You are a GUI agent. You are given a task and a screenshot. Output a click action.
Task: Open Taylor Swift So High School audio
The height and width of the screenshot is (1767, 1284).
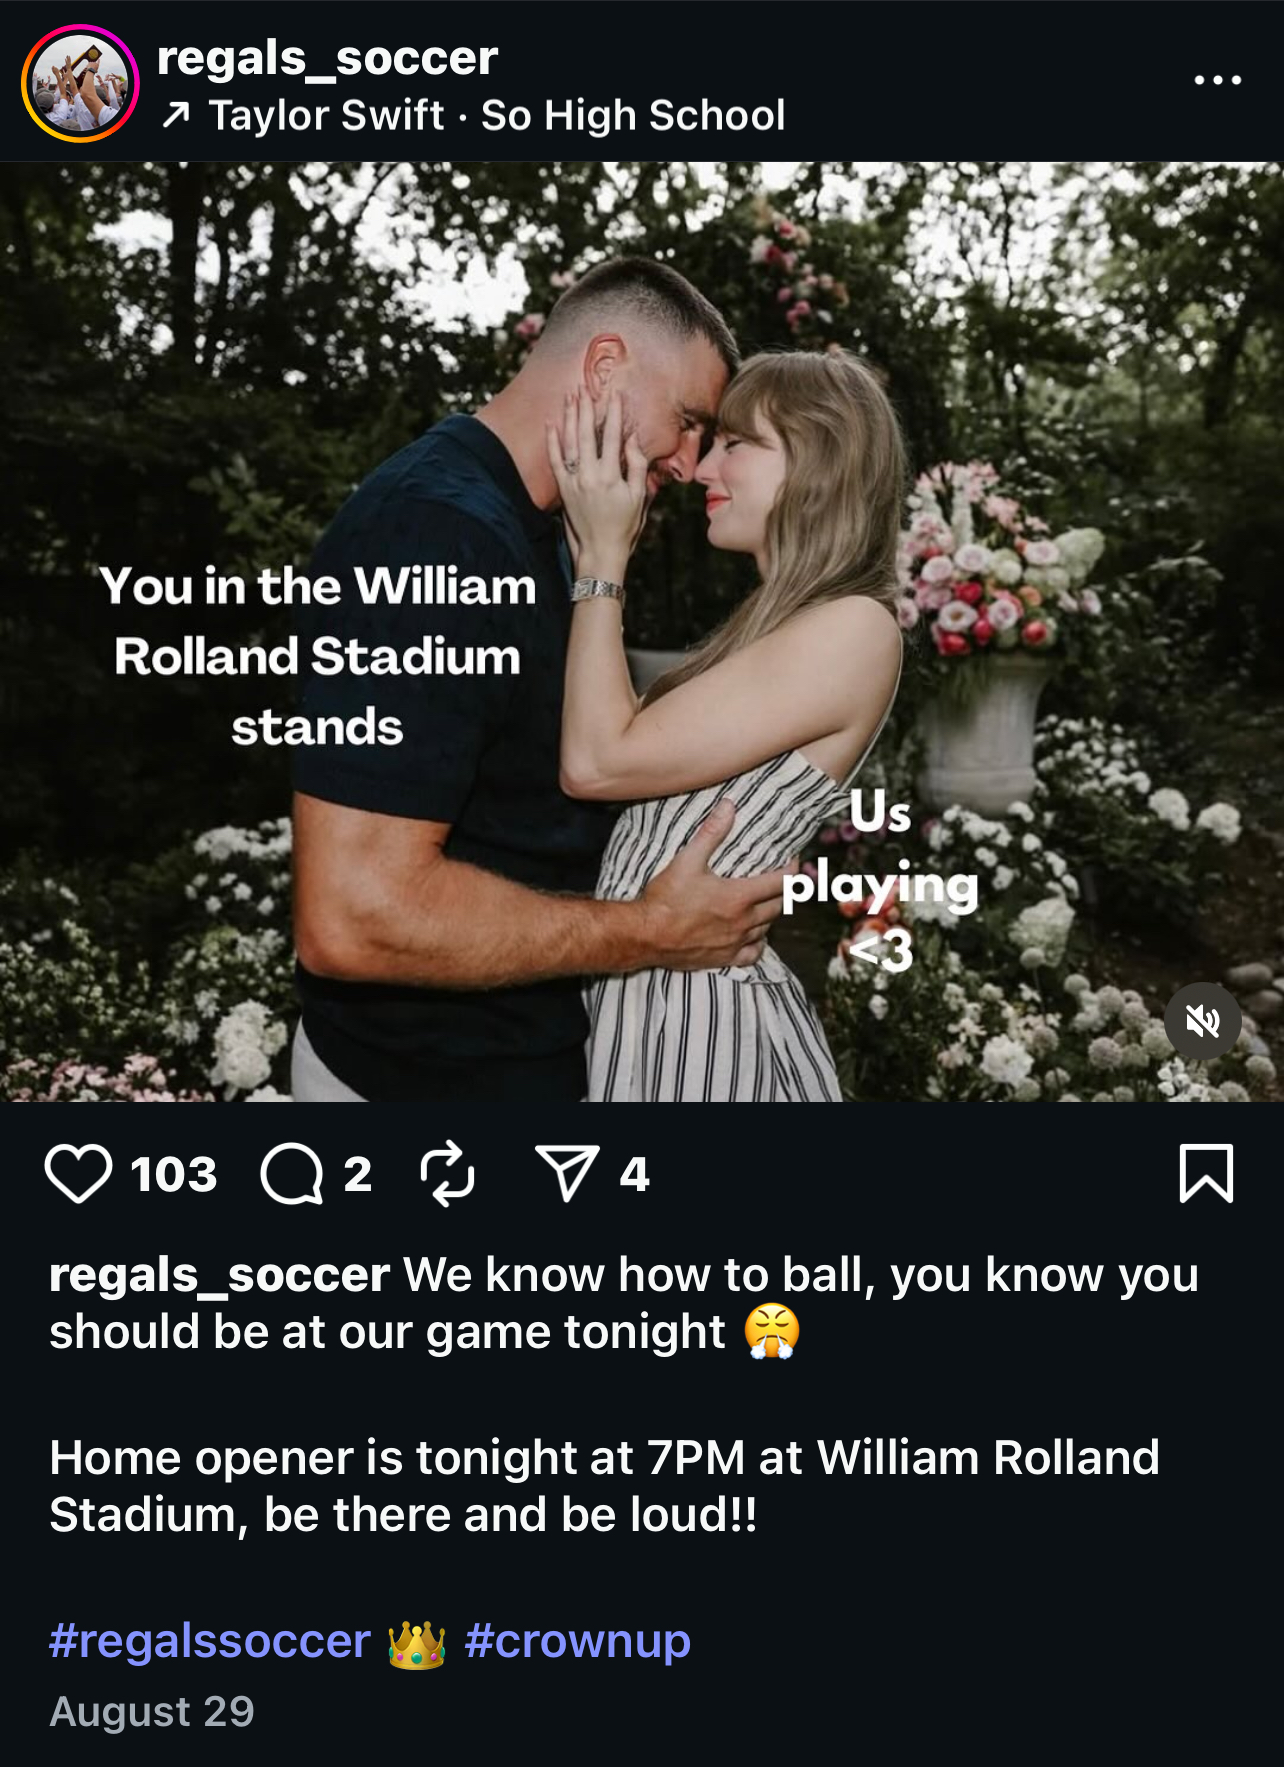(497, 116)
